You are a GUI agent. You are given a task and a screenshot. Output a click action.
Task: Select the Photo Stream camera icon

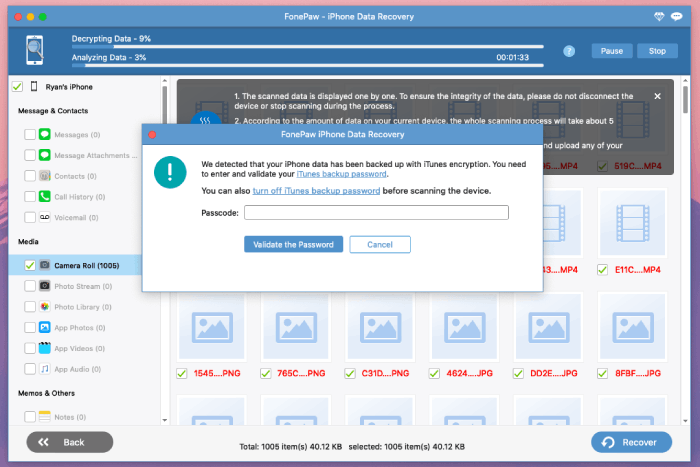pyautogui.click(x=45, y=286)
